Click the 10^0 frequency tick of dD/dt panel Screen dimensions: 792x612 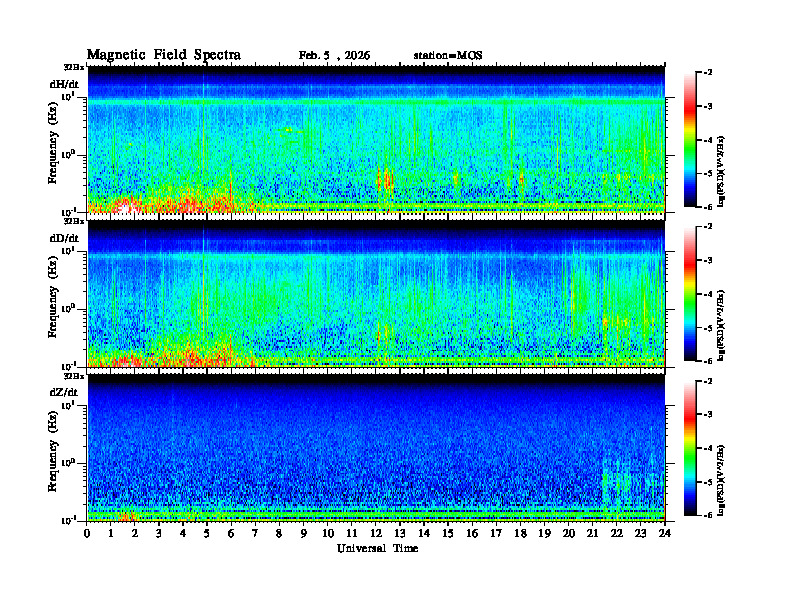(68, 308)
